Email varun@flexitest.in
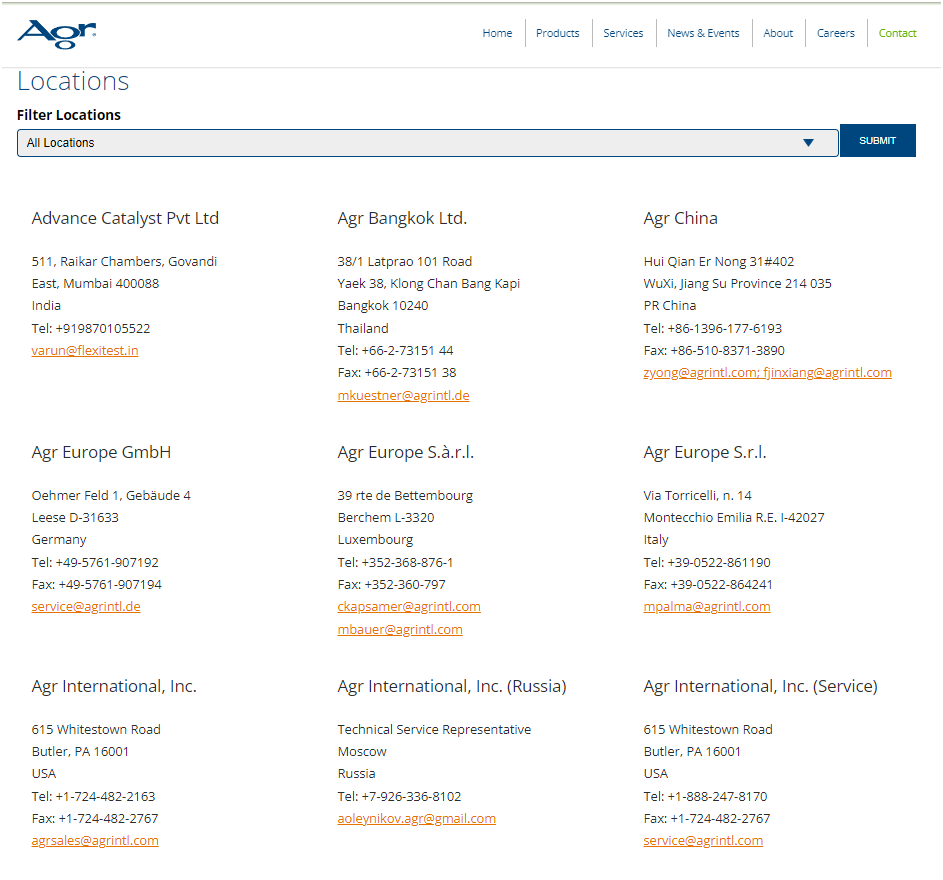Screen dimensions: 943x880 pyautogui.click(x=85, y=351)
